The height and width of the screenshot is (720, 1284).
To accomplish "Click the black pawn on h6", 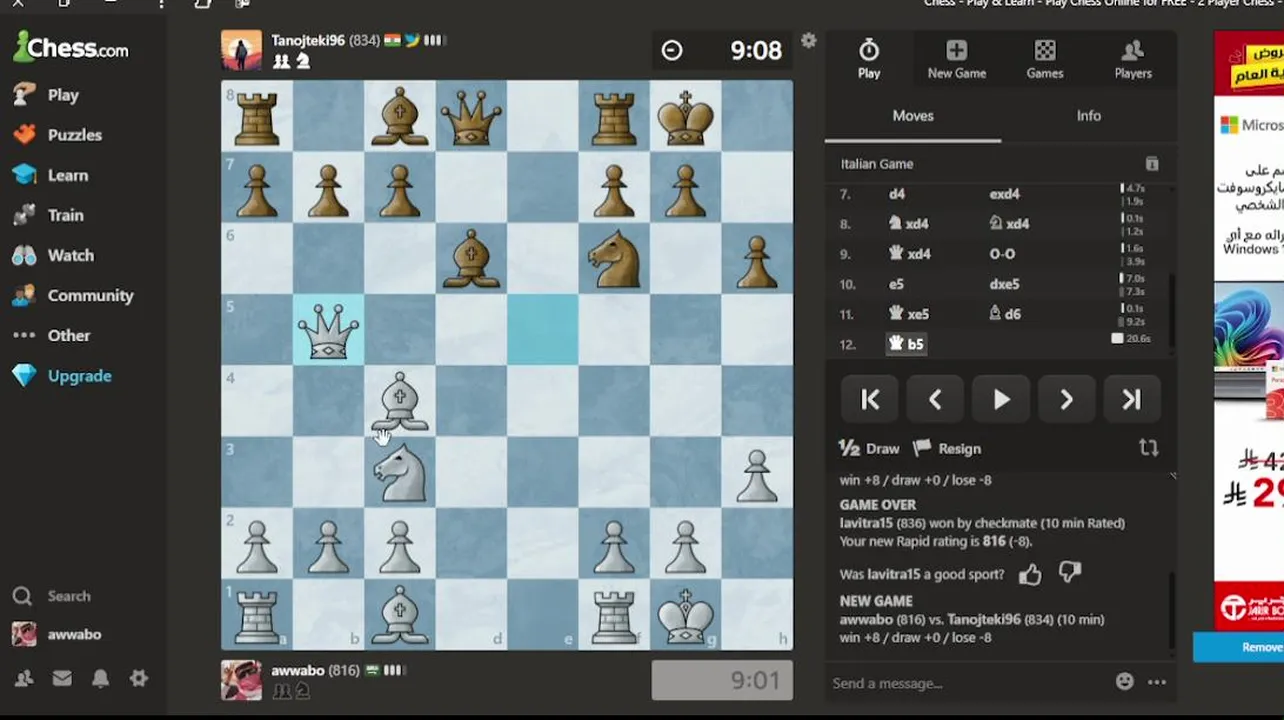I will pyautogui.click(x=757, y=259).
